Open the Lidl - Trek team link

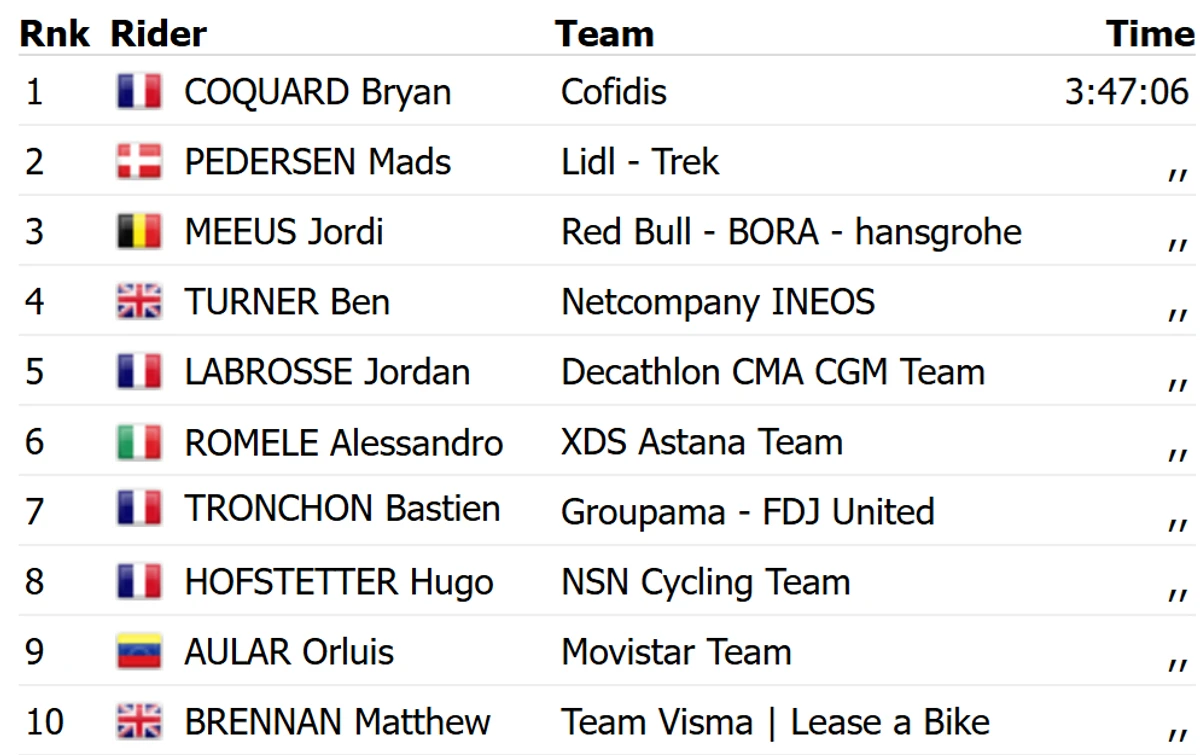[640, 162]
